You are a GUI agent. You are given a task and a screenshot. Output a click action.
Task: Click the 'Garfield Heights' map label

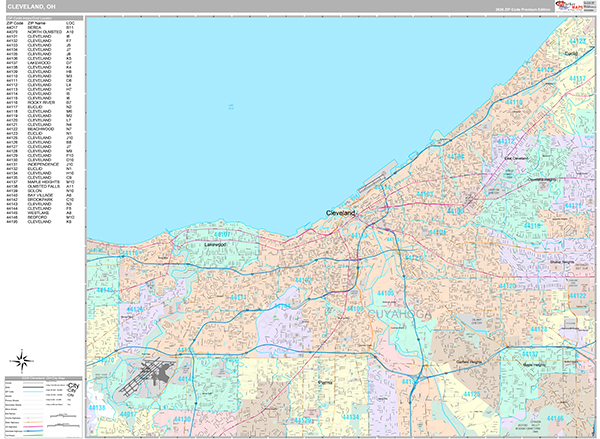[x=469, y=362]
